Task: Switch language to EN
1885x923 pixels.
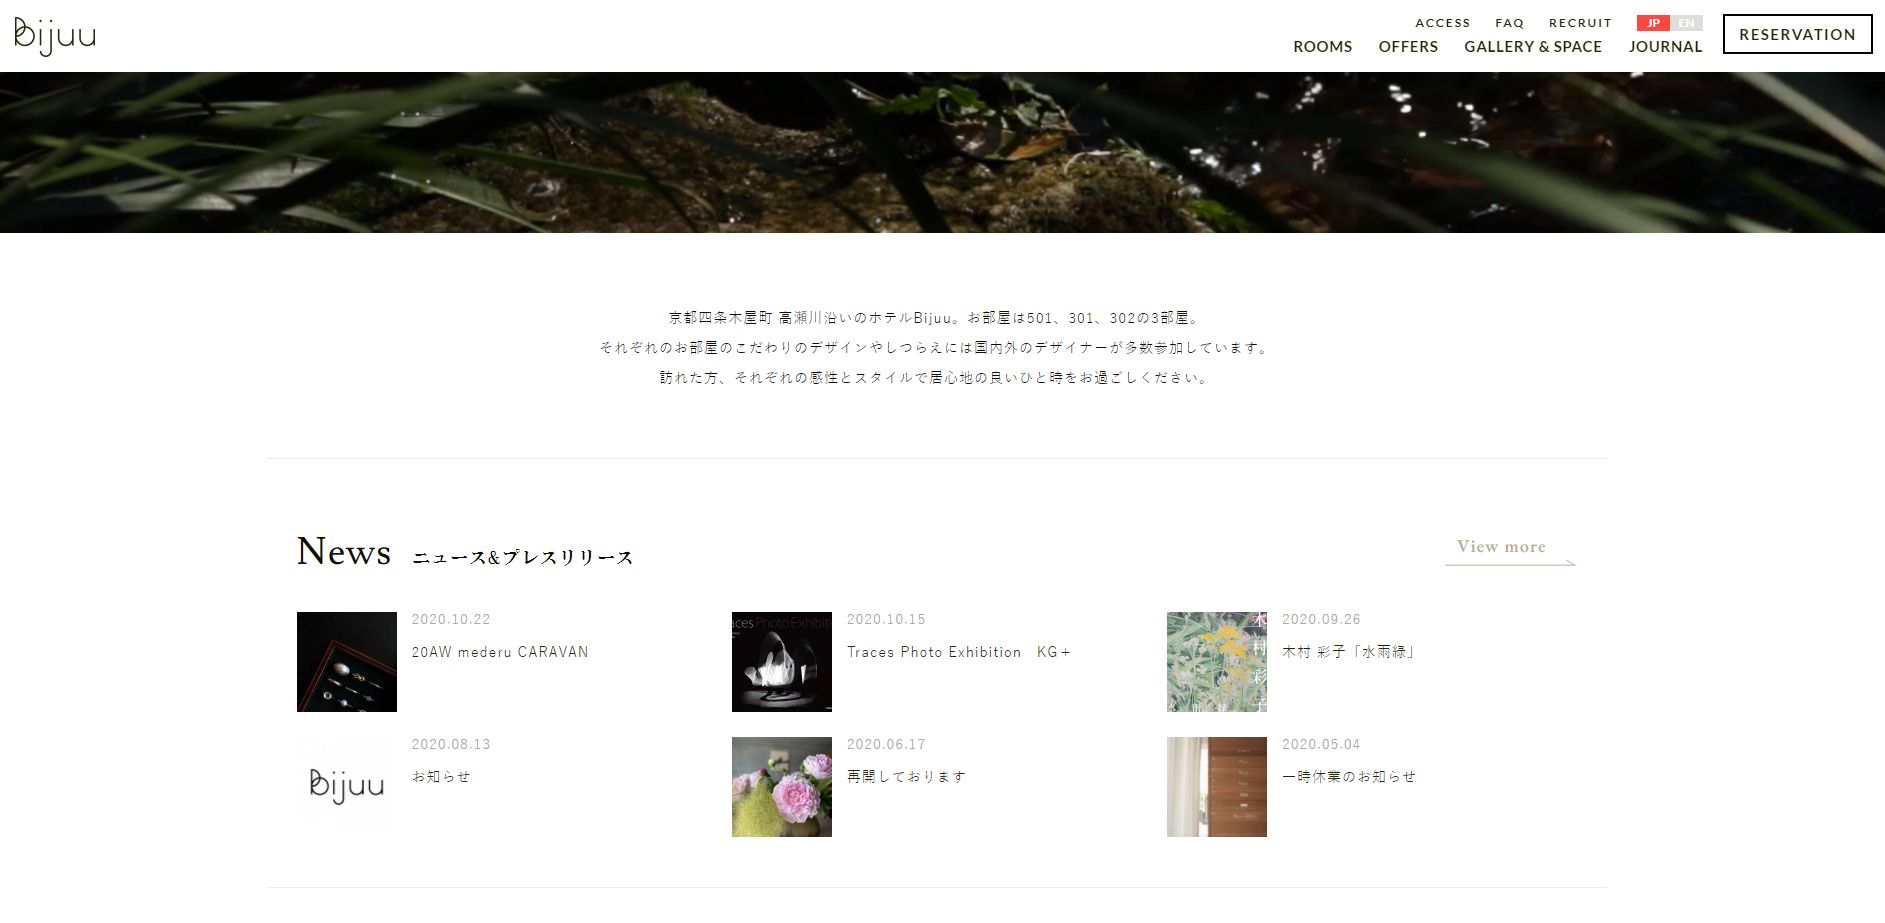Action: [1686, 23]
